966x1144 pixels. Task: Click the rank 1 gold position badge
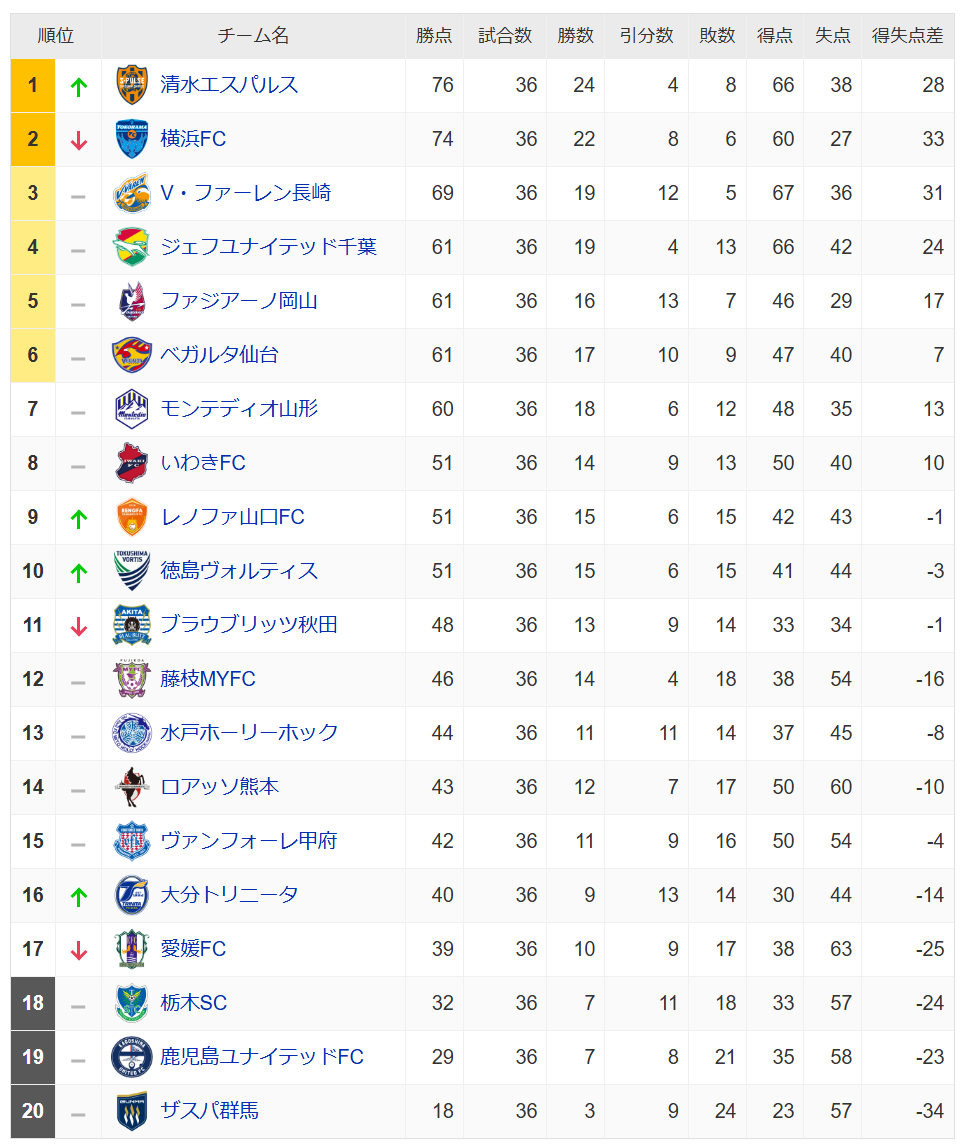pyautogui.click(x=33, y=85)
